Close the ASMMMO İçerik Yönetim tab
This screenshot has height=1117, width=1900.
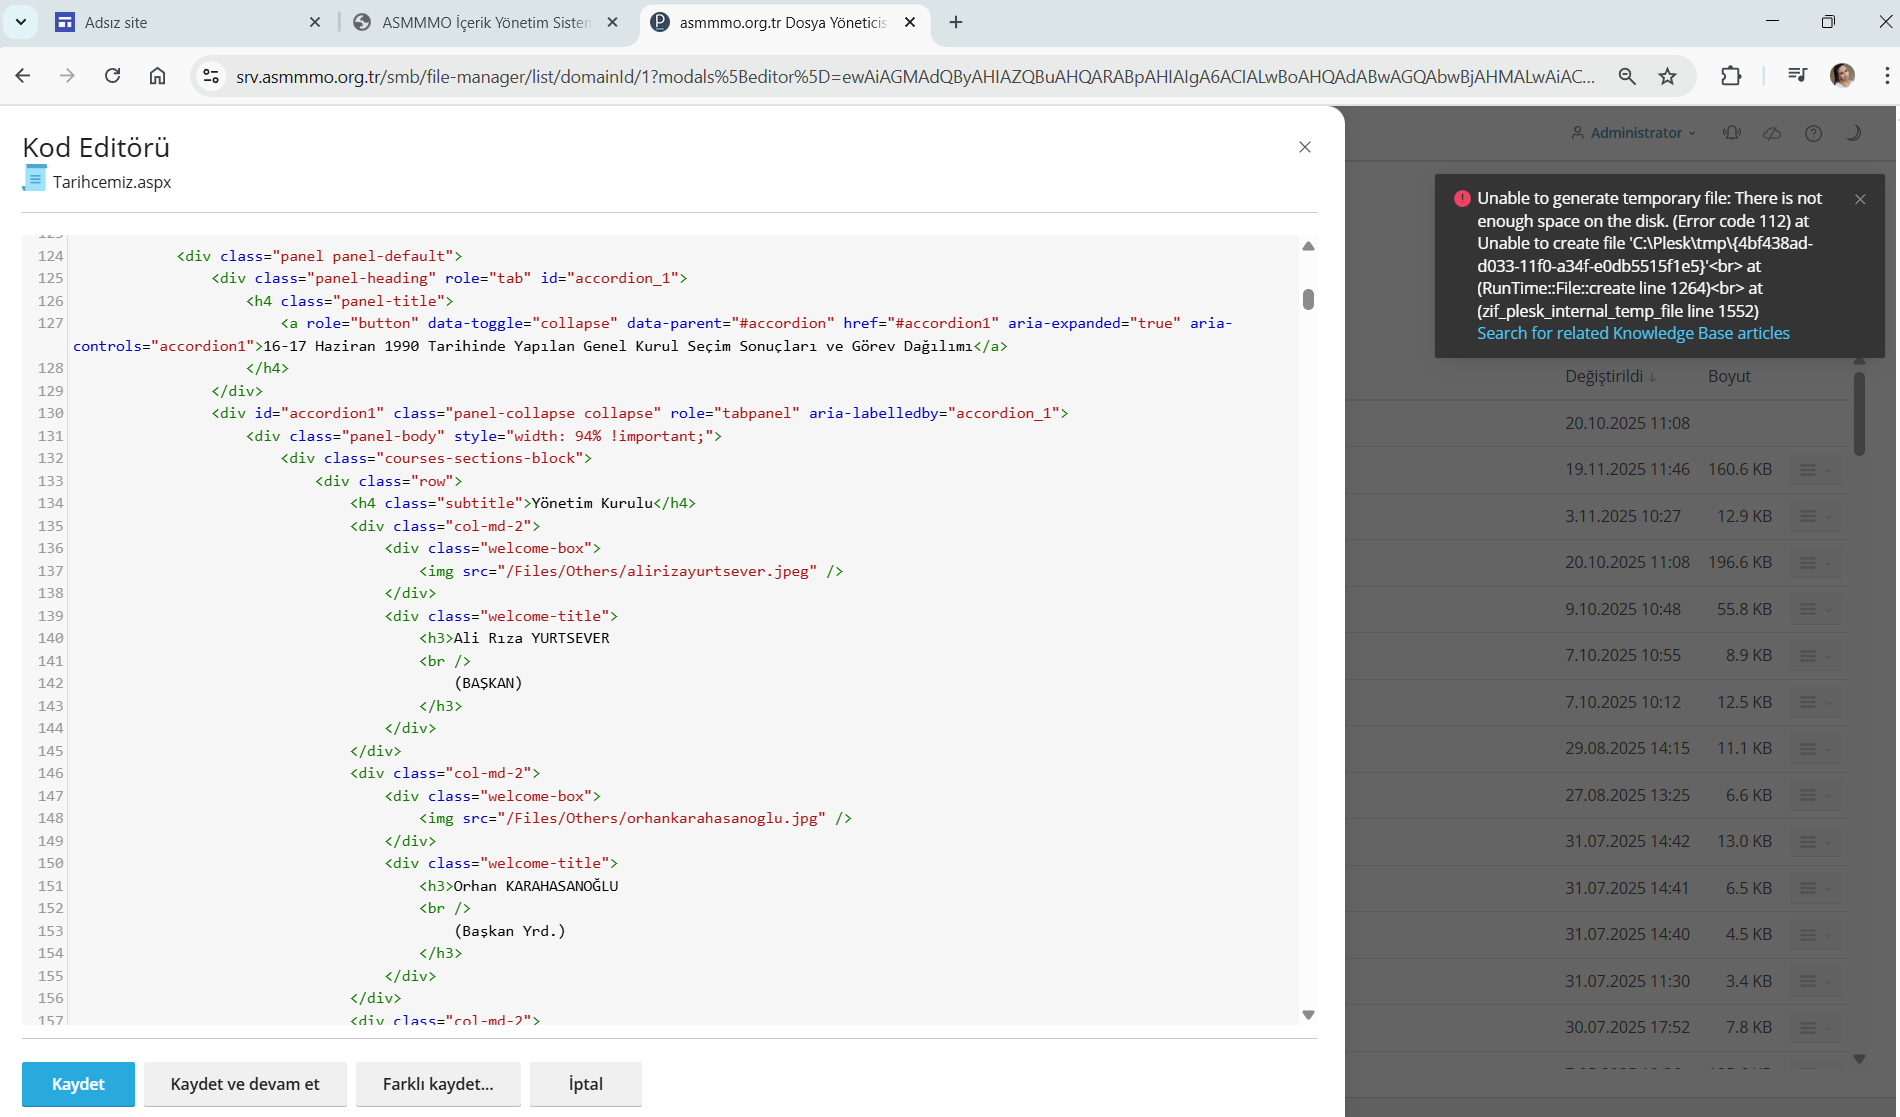click(x=613, y=22)
